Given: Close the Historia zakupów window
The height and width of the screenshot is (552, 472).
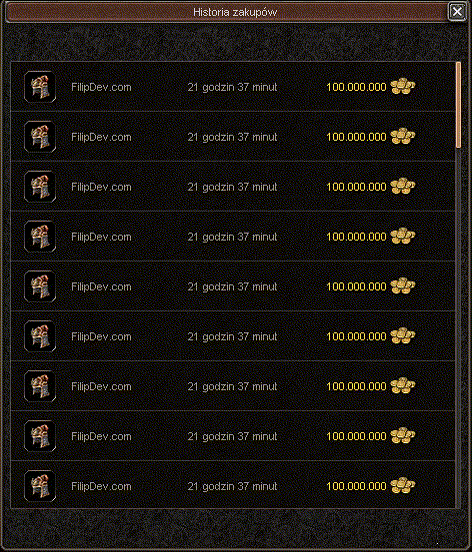Looking at the screenshot, I should click(457, 12).
